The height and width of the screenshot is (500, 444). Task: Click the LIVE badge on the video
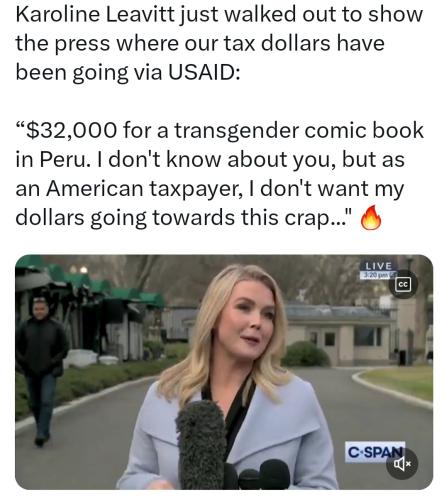378,266
